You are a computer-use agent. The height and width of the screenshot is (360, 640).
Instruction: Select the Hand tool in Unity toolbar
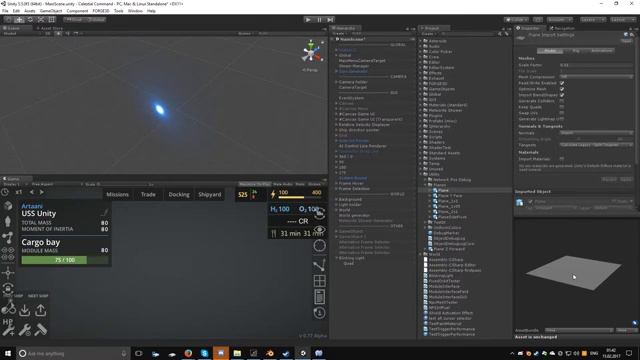tap(9, 20)
